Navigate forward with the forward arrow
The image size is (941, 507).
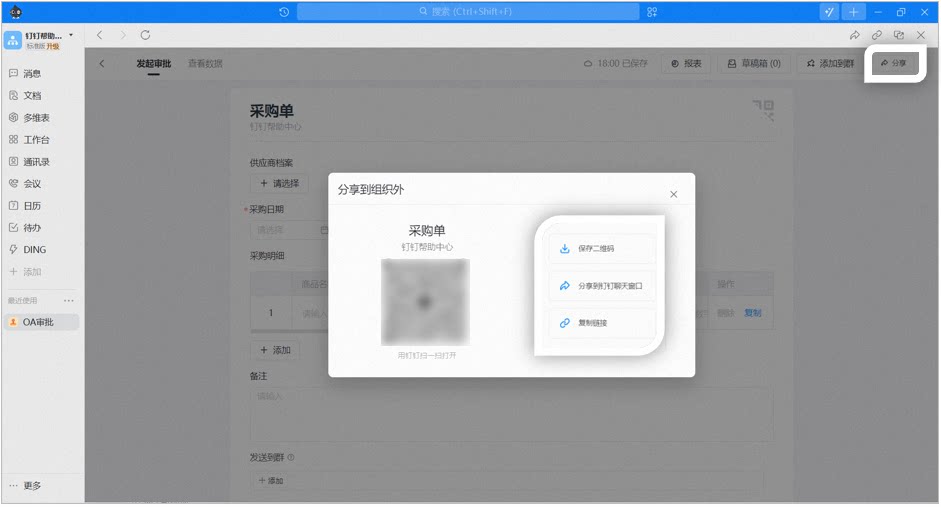122,35
